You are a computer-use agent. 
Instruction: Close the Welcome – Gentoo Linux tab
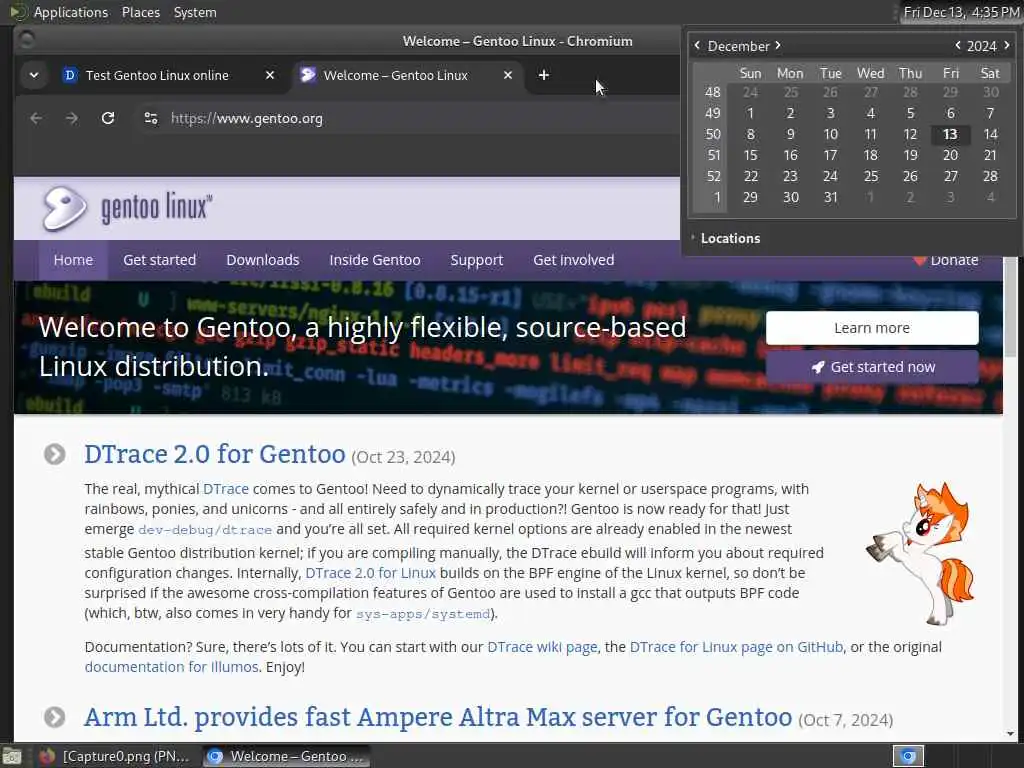click(x=507, y=75)
